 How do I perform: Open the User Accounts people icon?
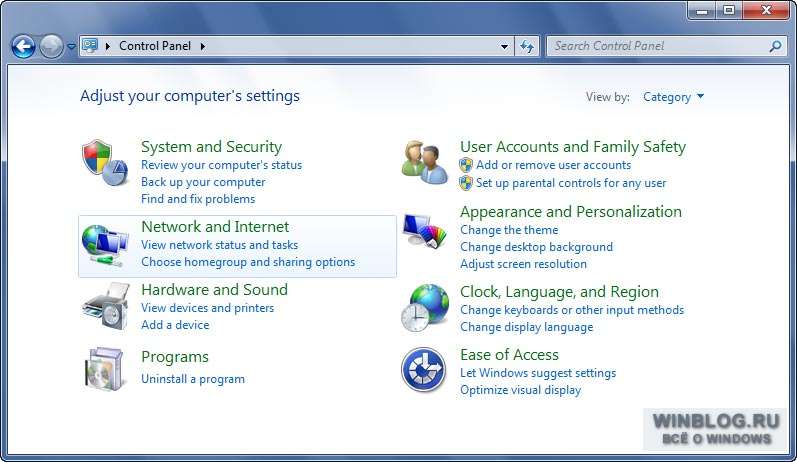tap(424, 163)
